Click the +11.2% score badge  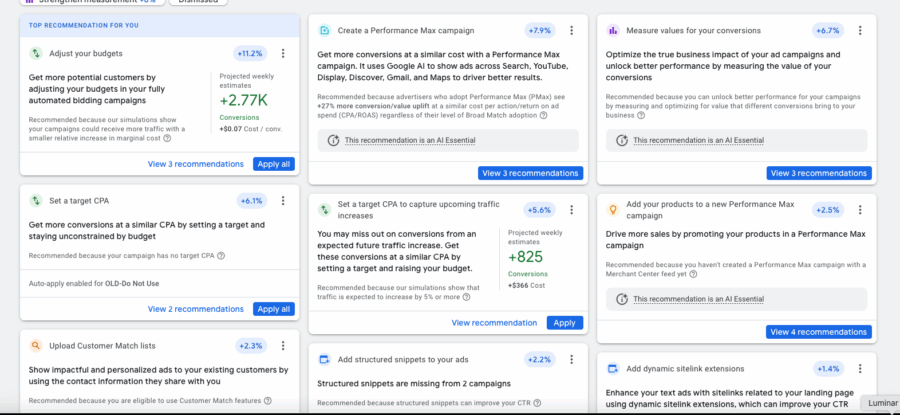pyautogui.click(x=250, y=53)
